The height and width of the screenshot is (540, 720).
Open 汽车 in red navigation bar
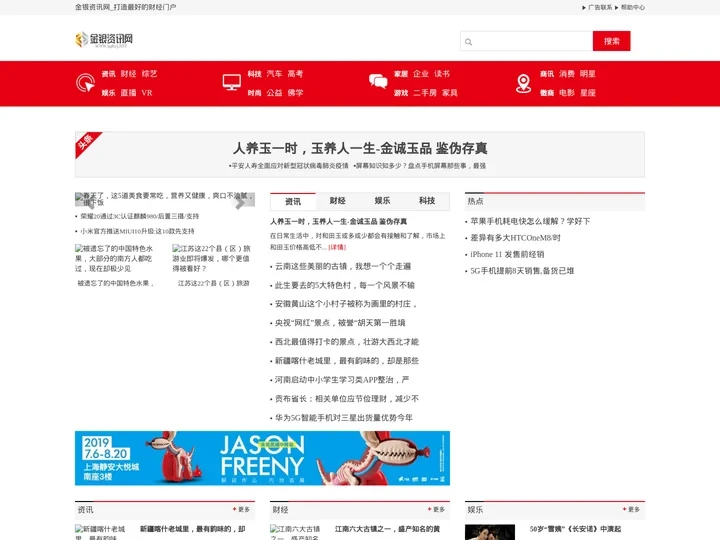pyautogui.click(x=274, y=74)
